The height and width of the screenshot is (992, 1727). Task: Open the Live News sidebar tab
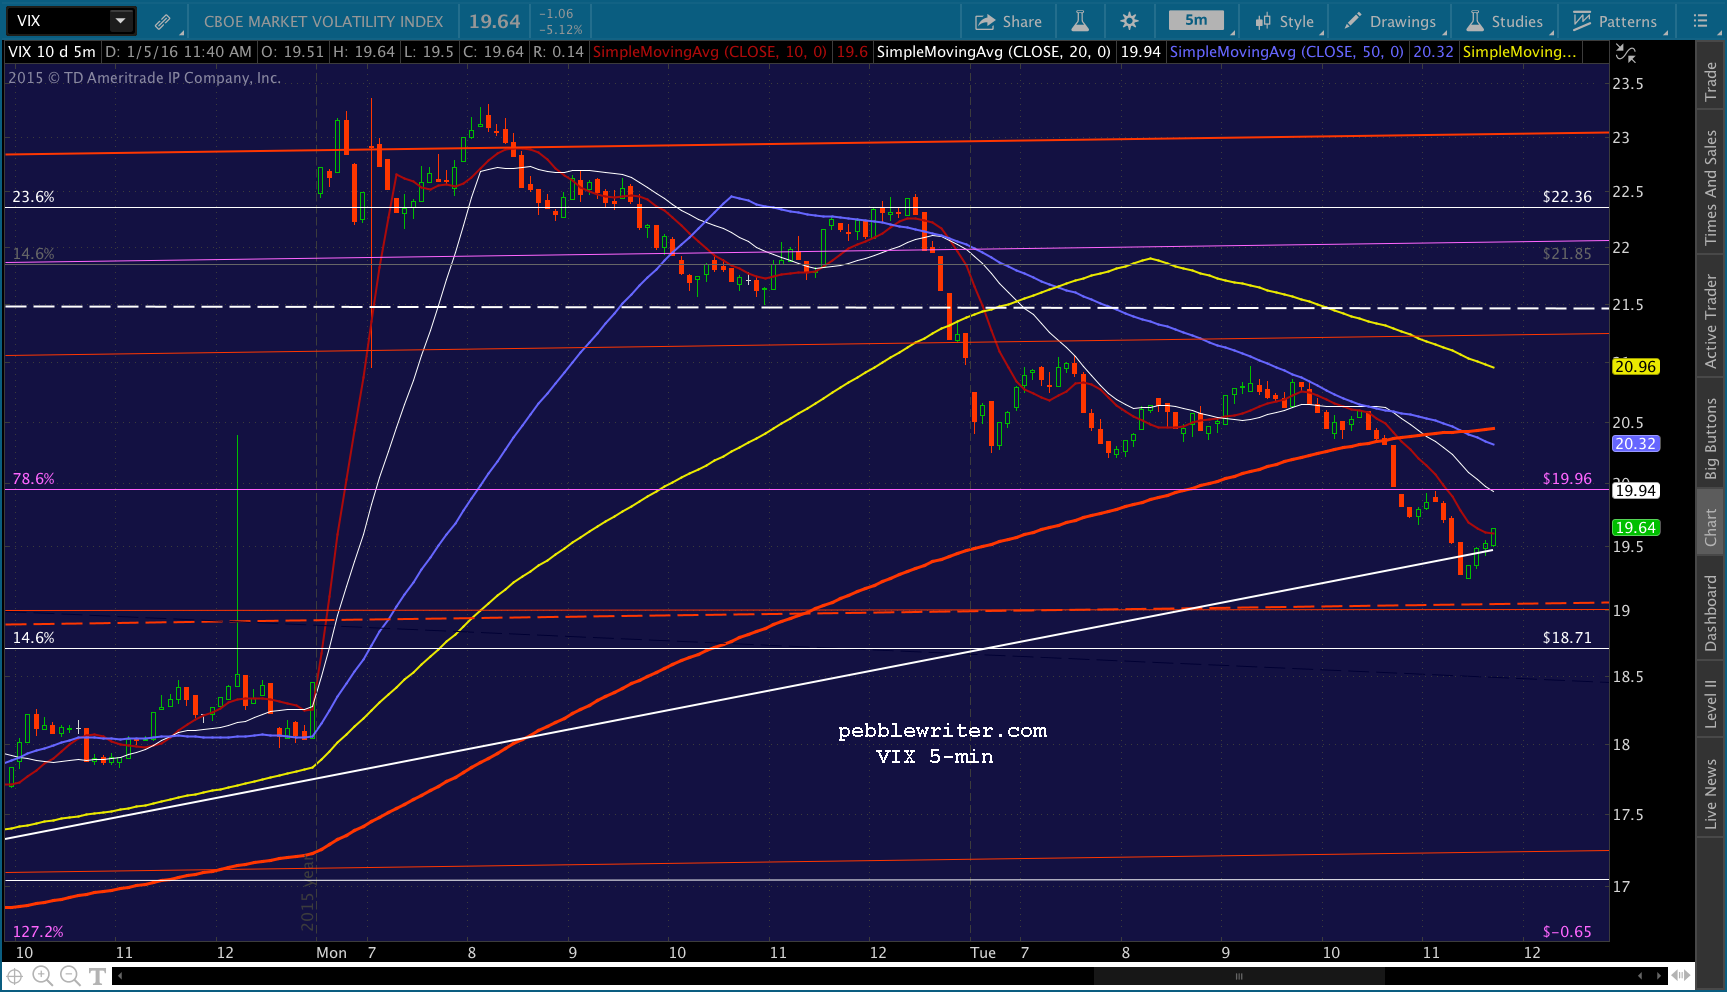(1711, 794)
